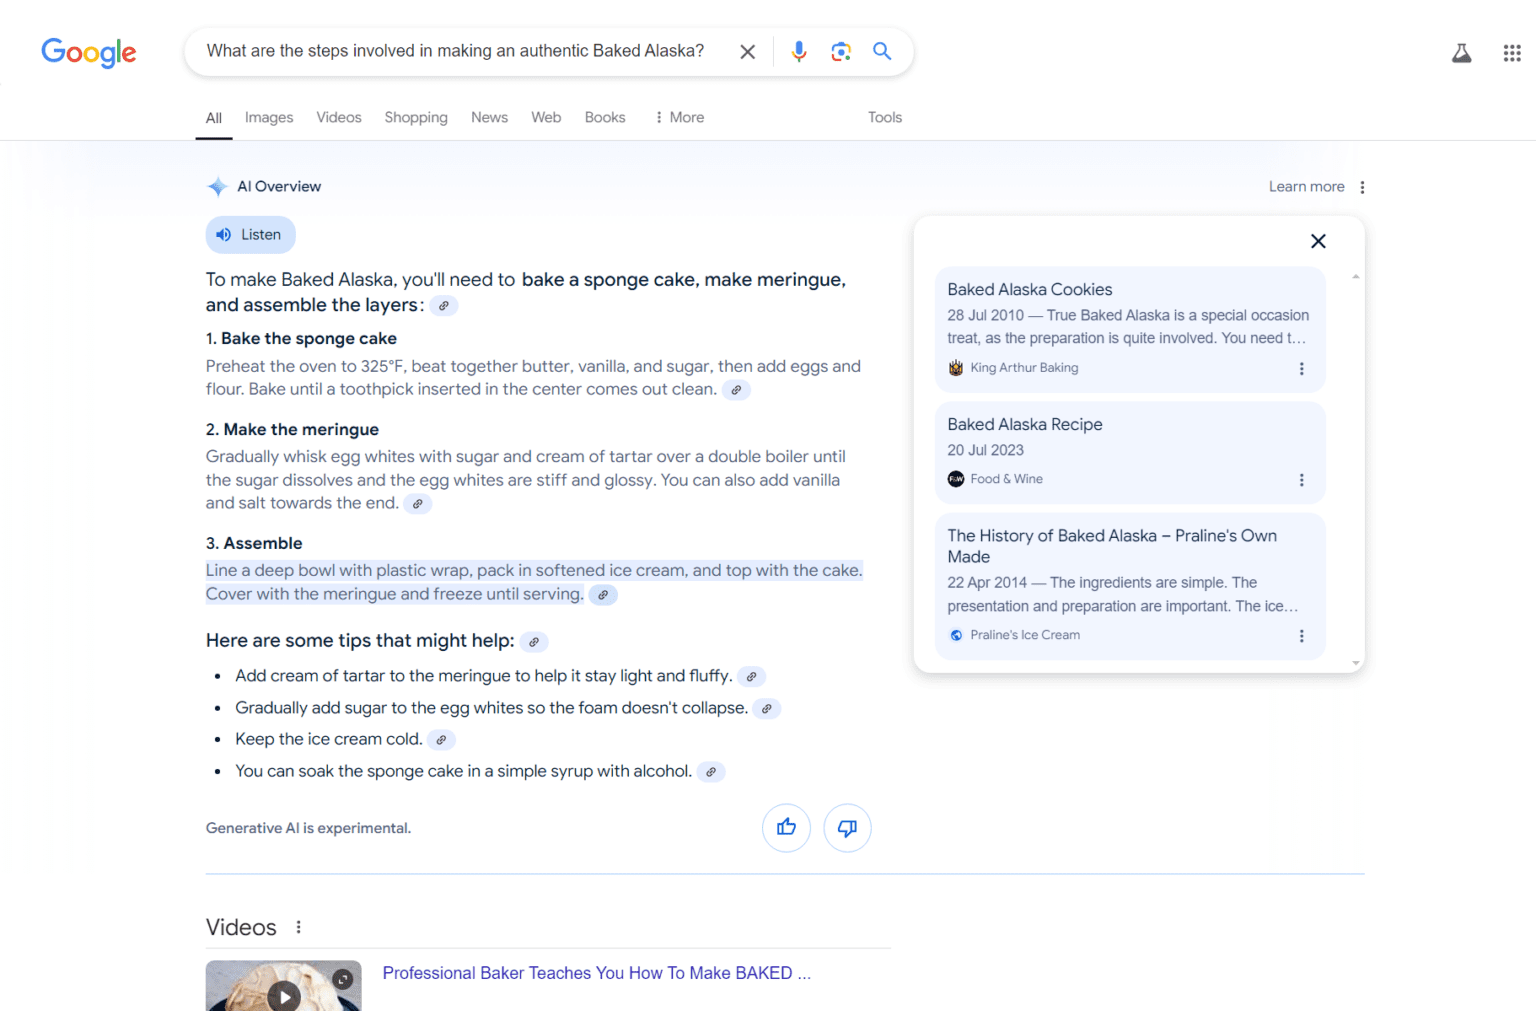
Task: Click the Learn more link for AI Overview
Action: (1306, 186)
